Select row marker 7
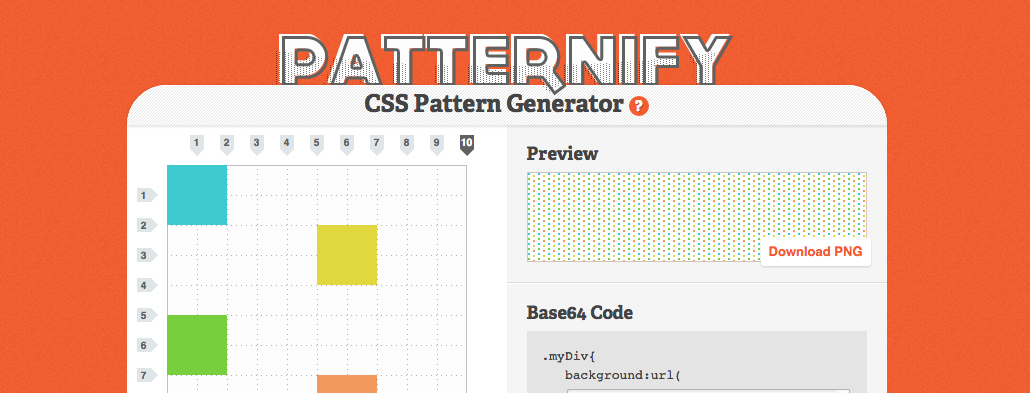 [147, 375]
